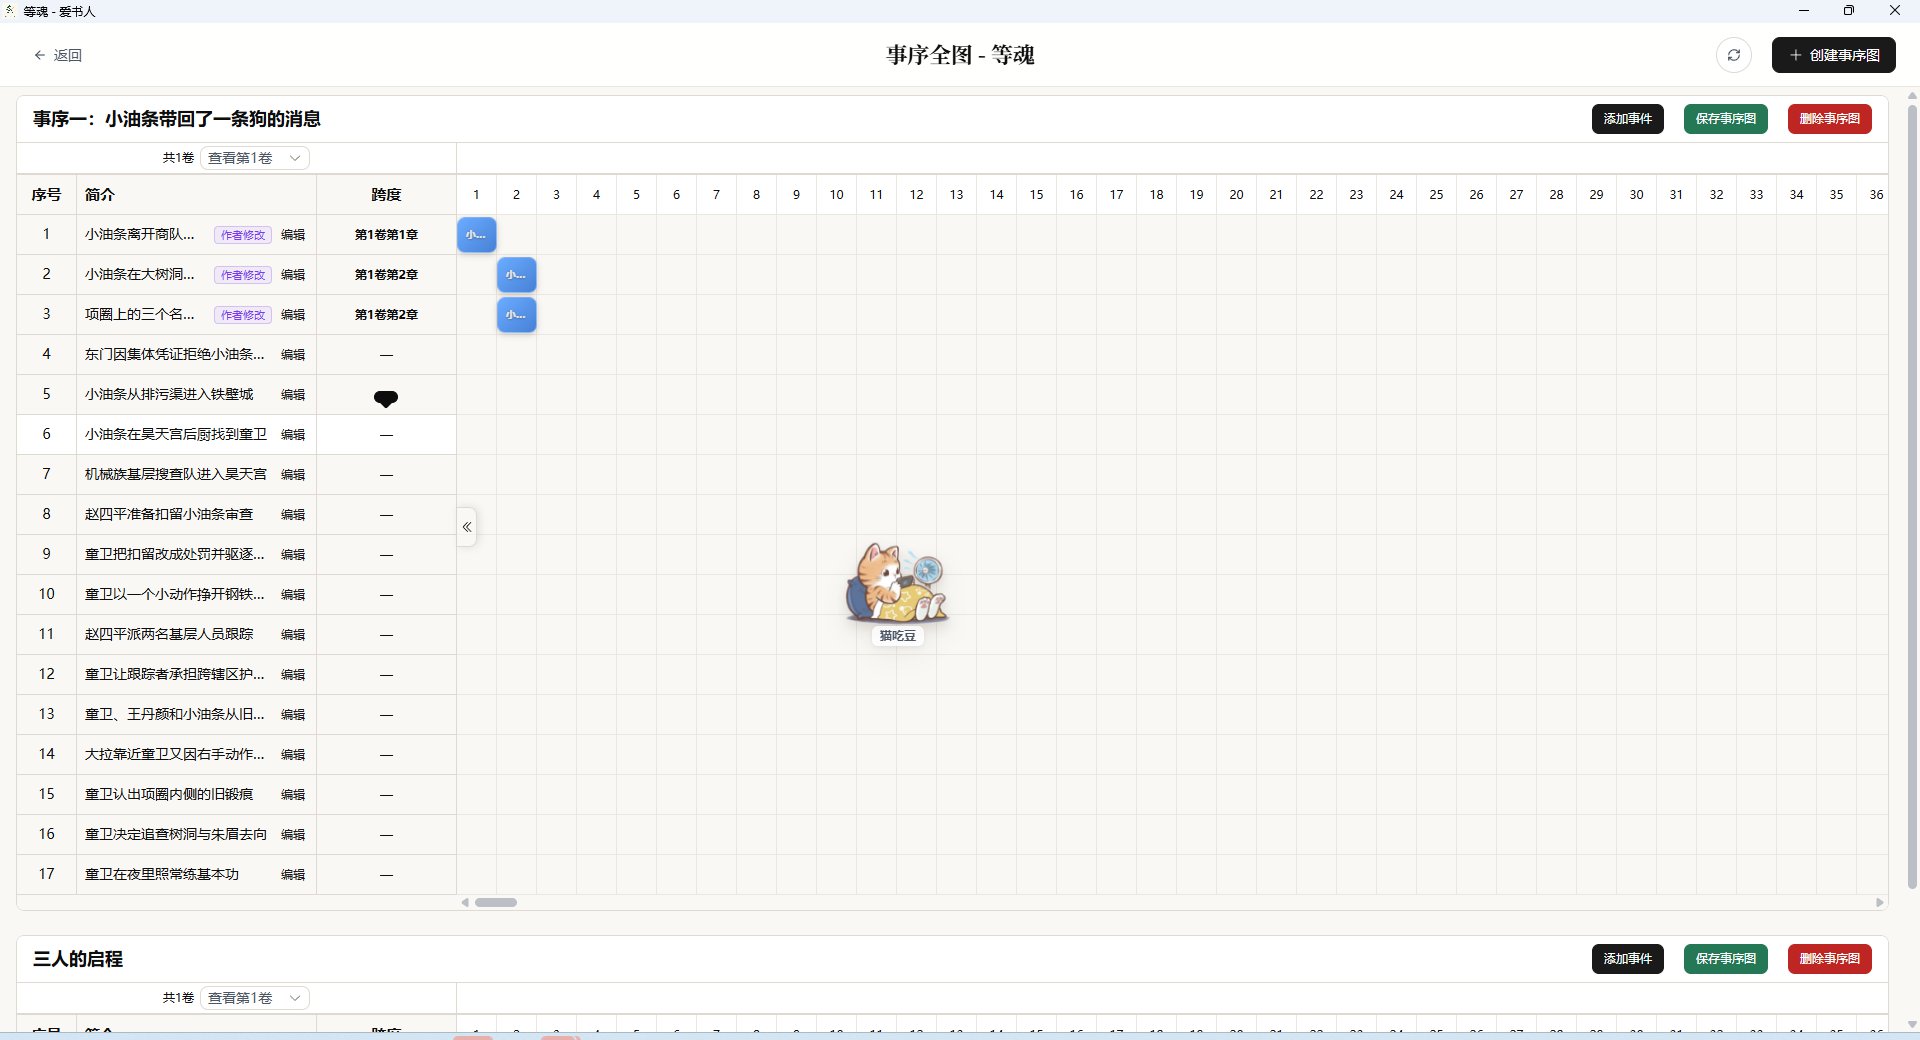The width and height of the screenshot is (1920, 1040).
Task: Edit event 小油条从排污渠进入铁壁城
Action: coord(293,395)
